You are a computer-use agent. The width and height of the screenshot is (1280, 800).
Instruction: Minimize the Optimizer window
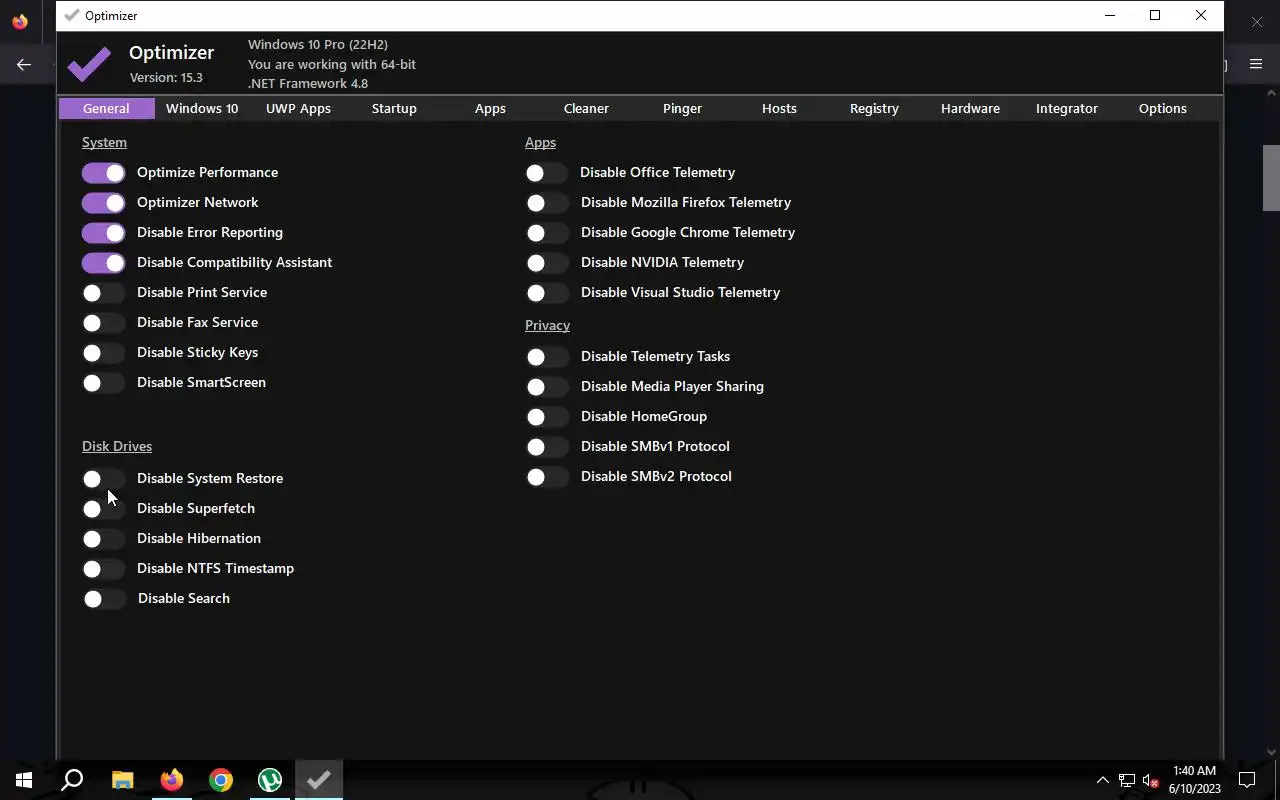point(1110,15)
